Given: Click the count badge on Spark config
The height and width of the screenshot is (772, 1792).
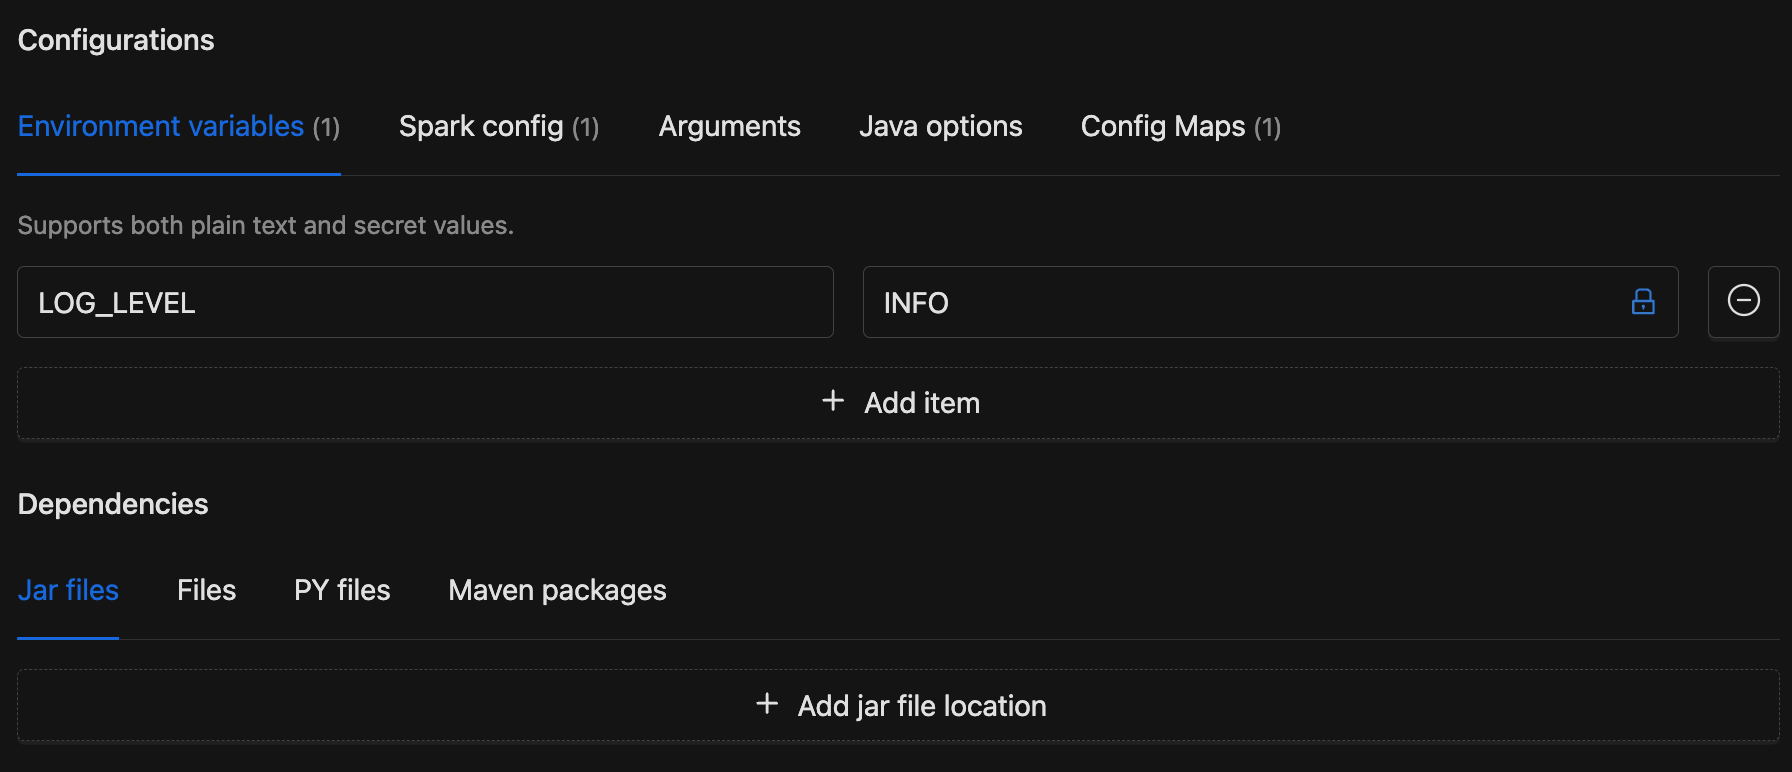Looking at the screenshot, I should pyautogui.click(x=585, y=128).
